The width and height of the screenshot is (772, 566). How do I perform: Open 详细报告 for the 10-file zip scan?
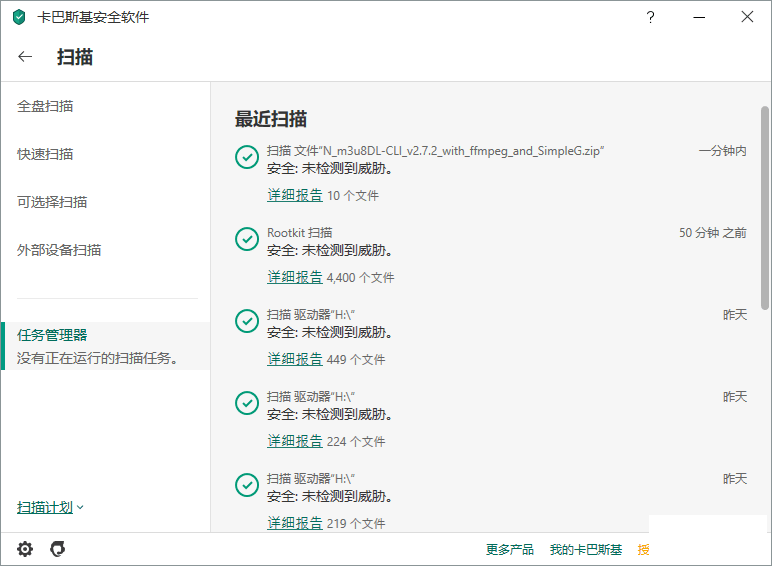point(295,195)
